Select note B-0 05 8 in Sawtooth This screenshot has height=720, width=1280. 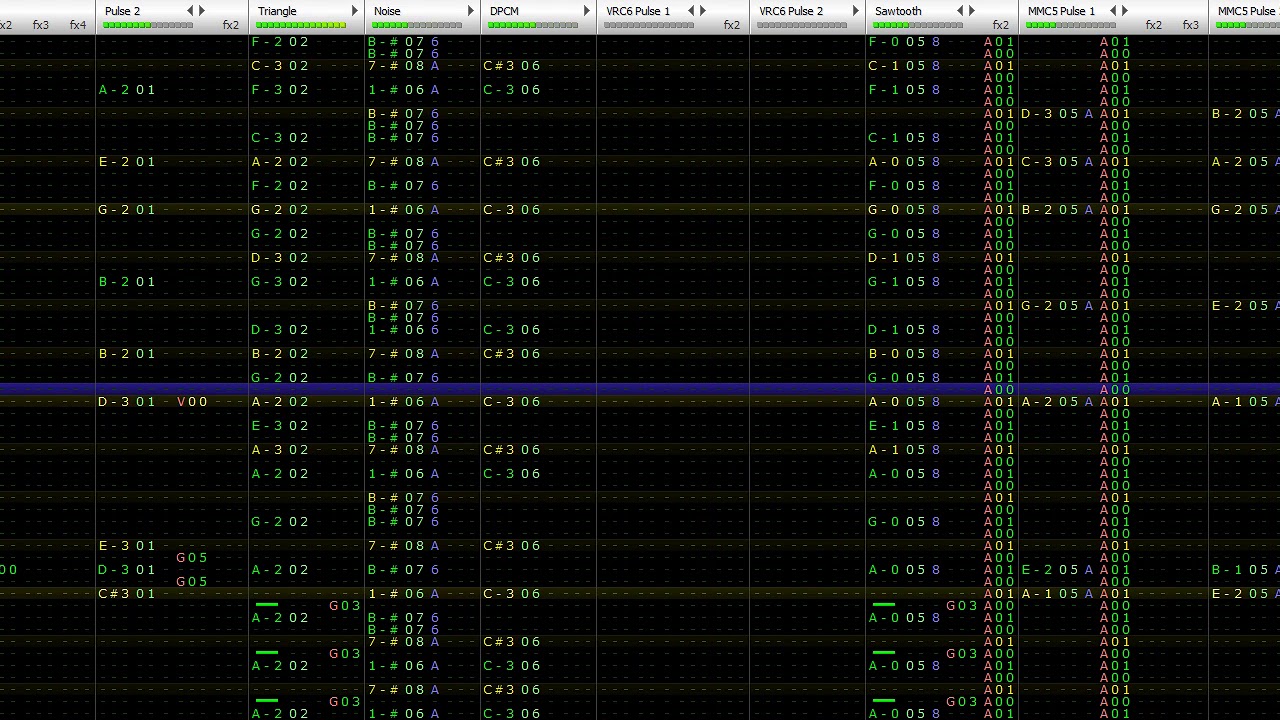point(904,354)
